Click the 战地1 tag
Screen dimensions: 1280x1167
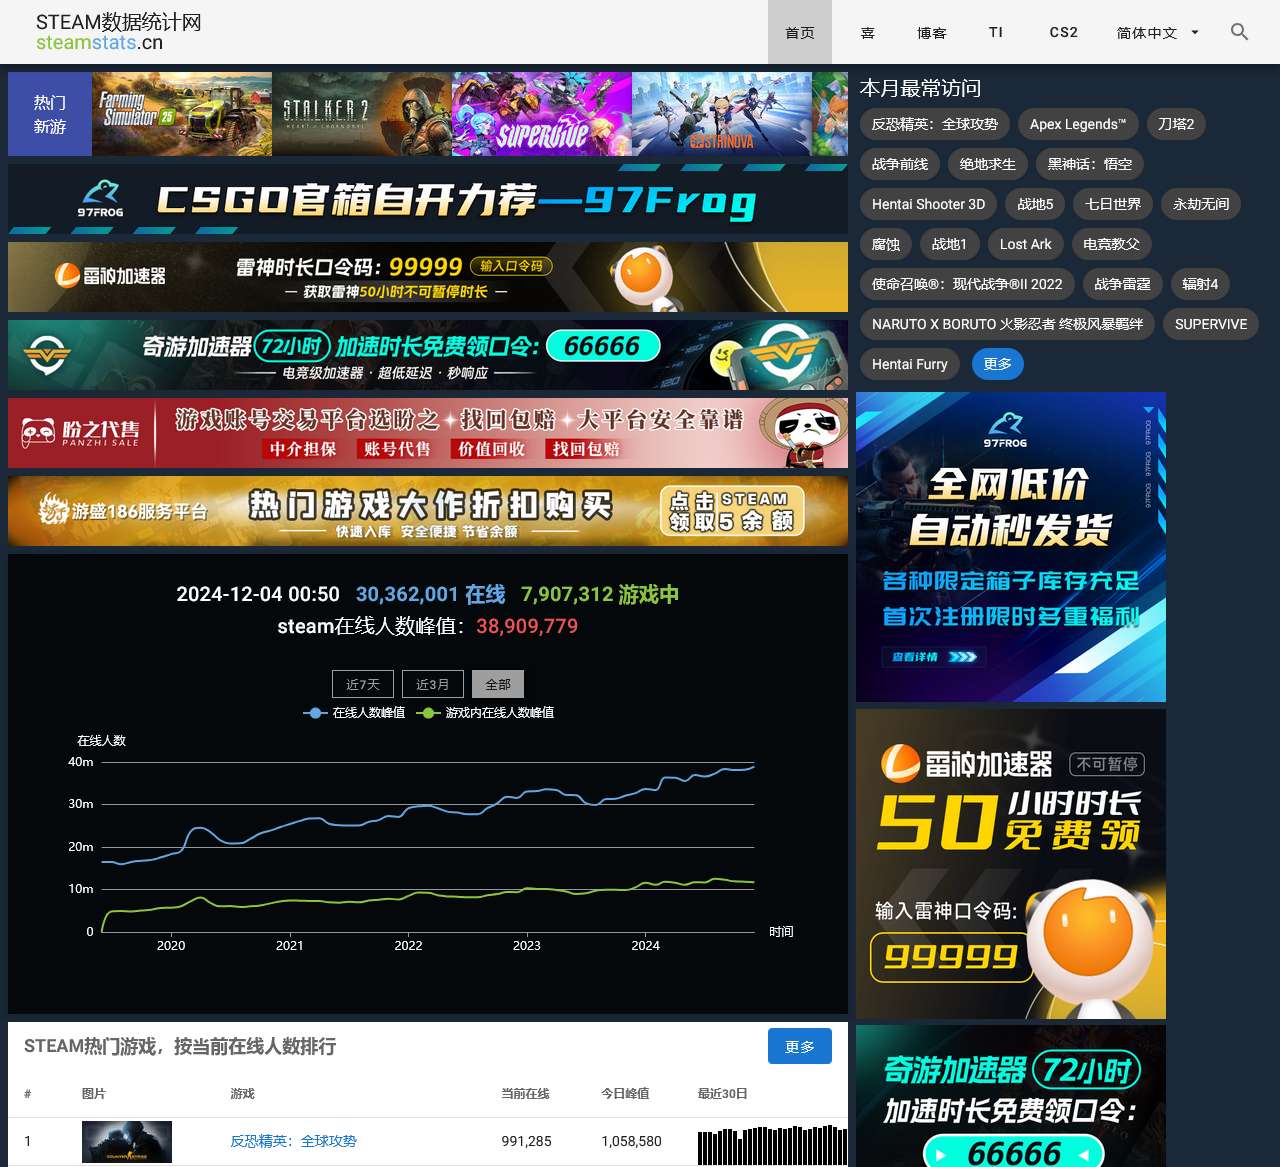coord(950,244)
